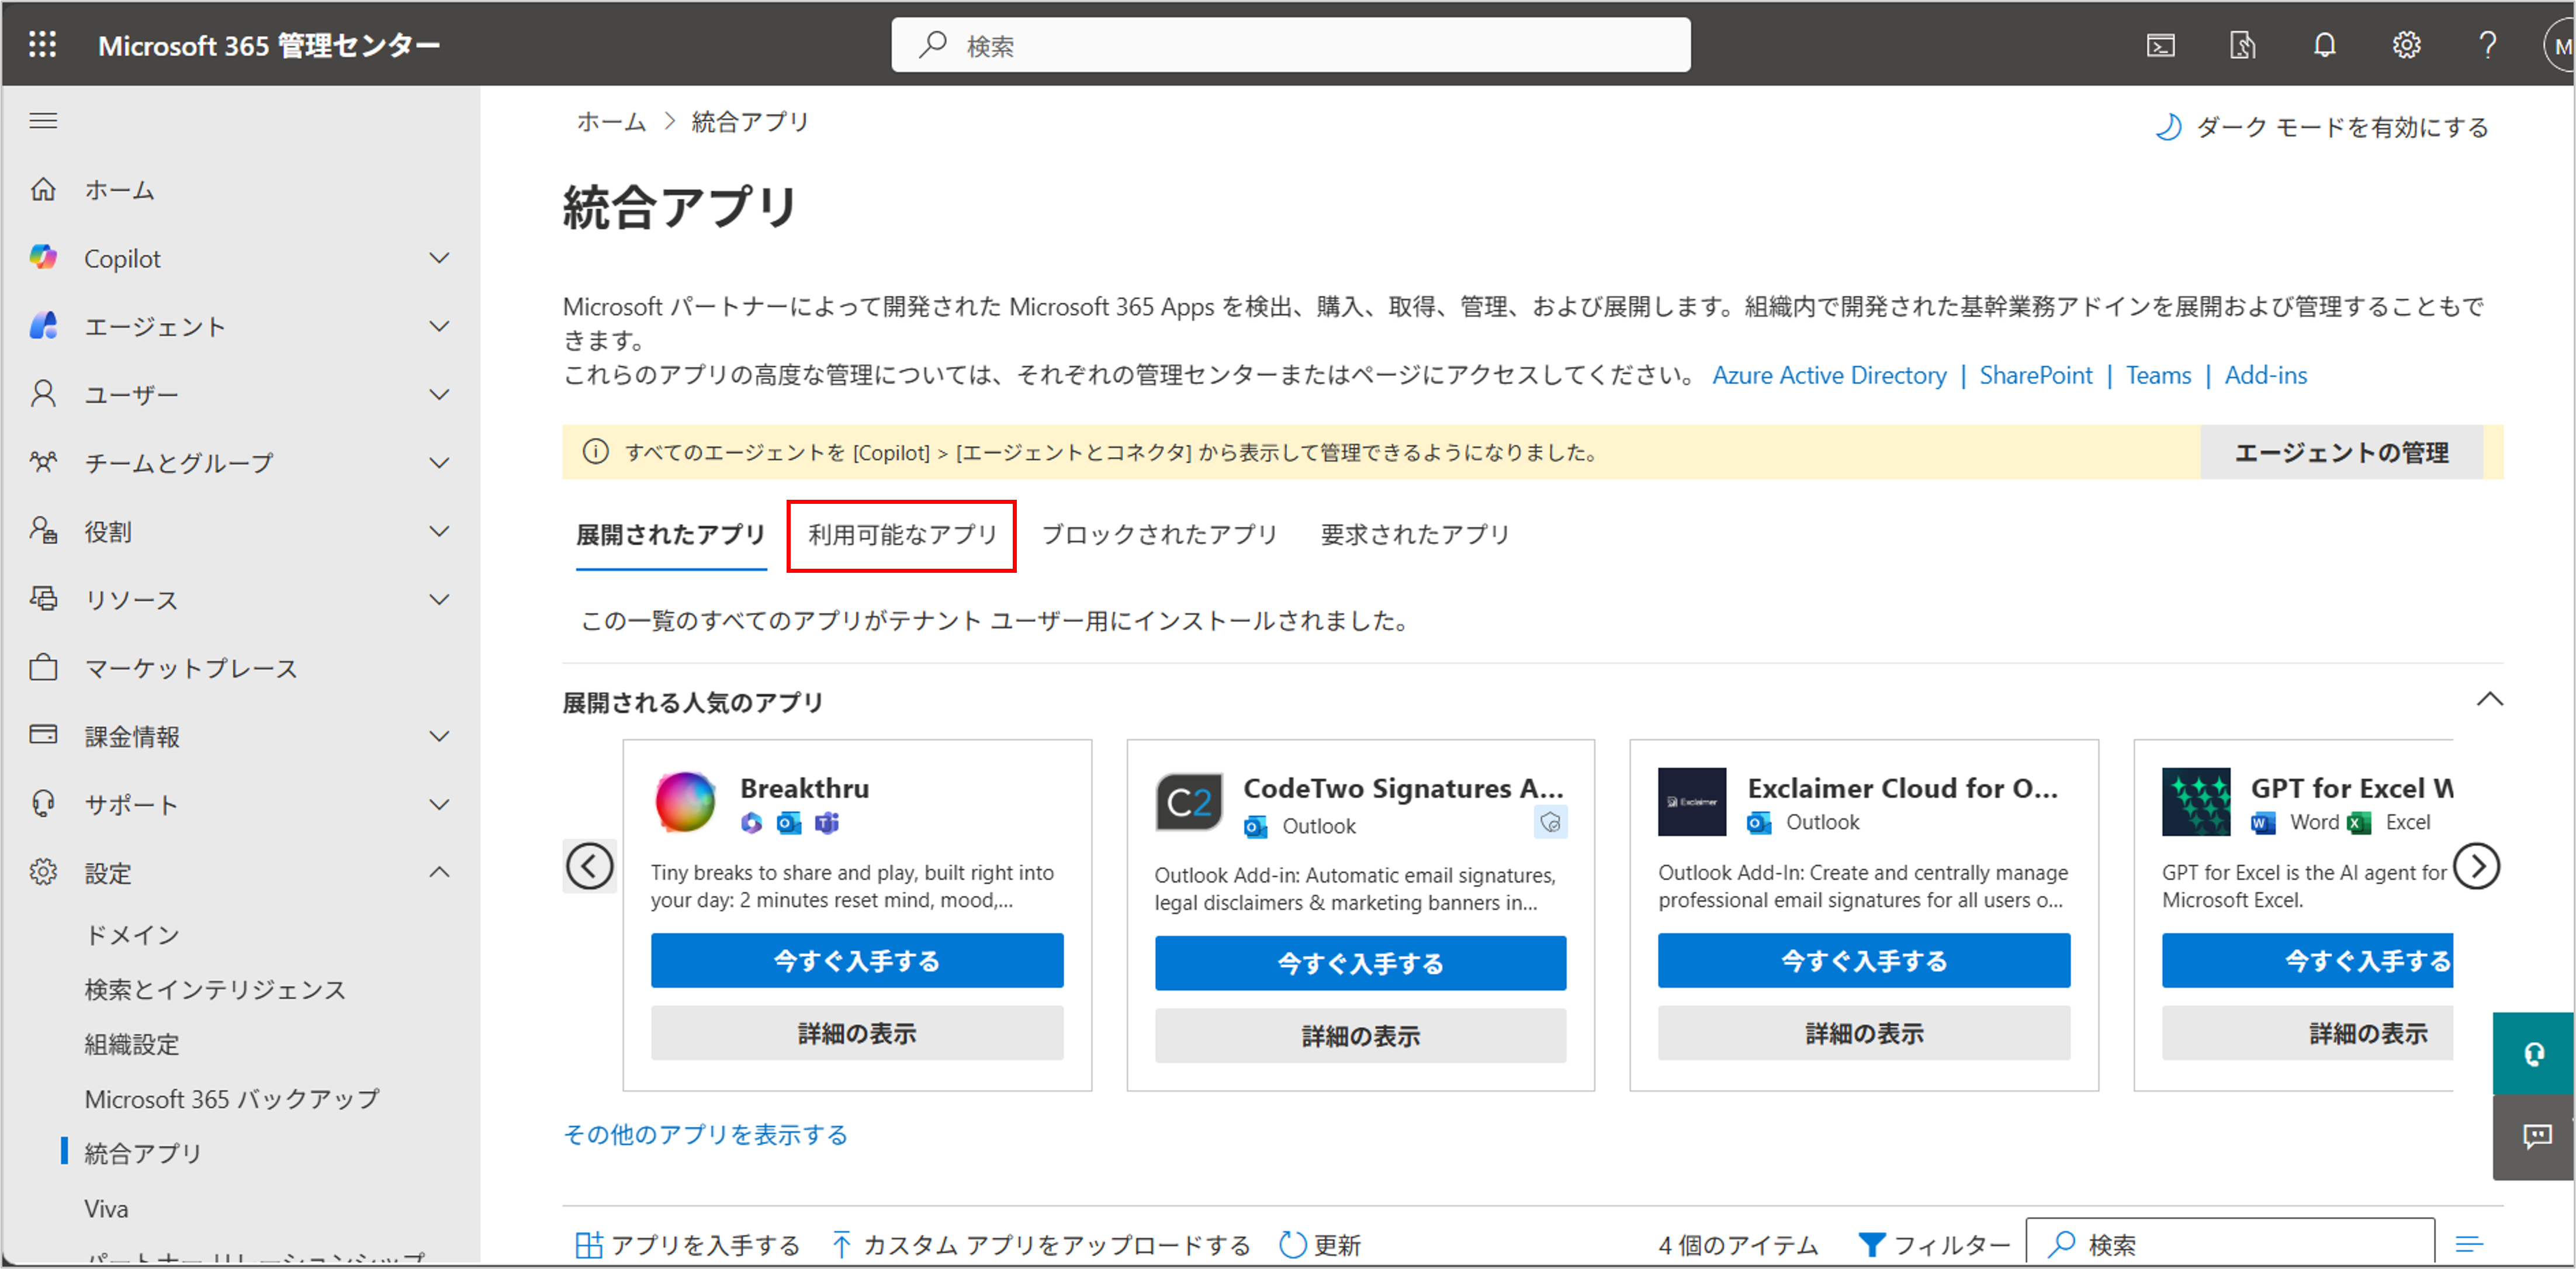Open Cloud Shell icon in header
This screenshot has height=1269, width=2576.
(x=2161, y=46)
